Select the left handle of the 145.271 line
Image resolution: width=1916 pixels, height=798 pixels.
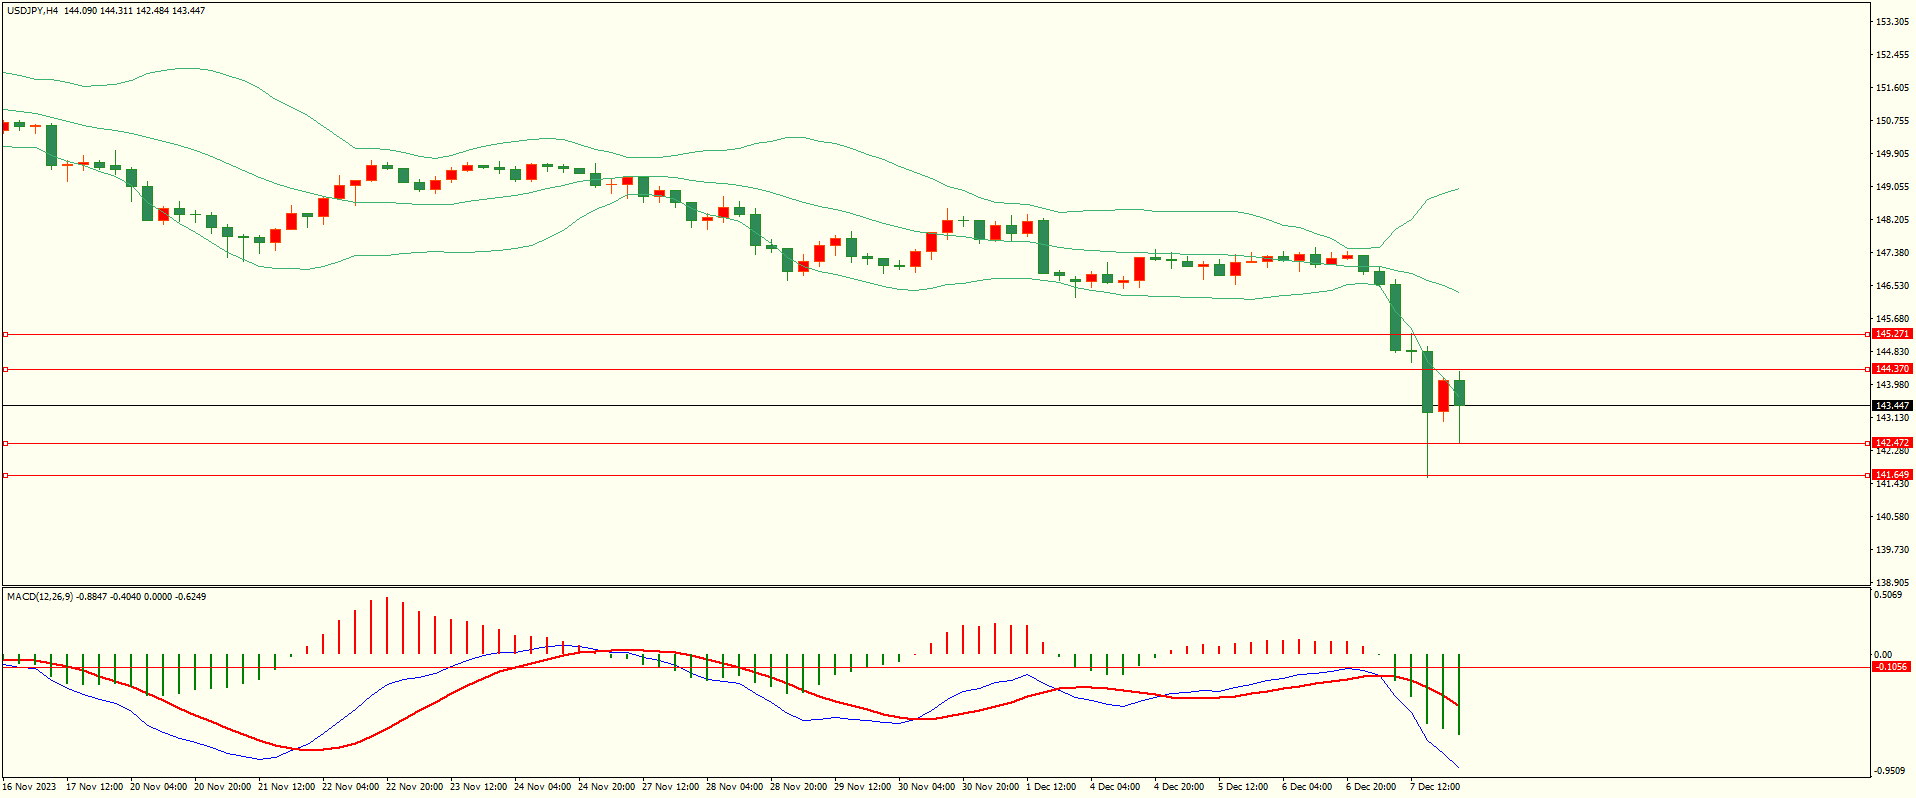5,334
